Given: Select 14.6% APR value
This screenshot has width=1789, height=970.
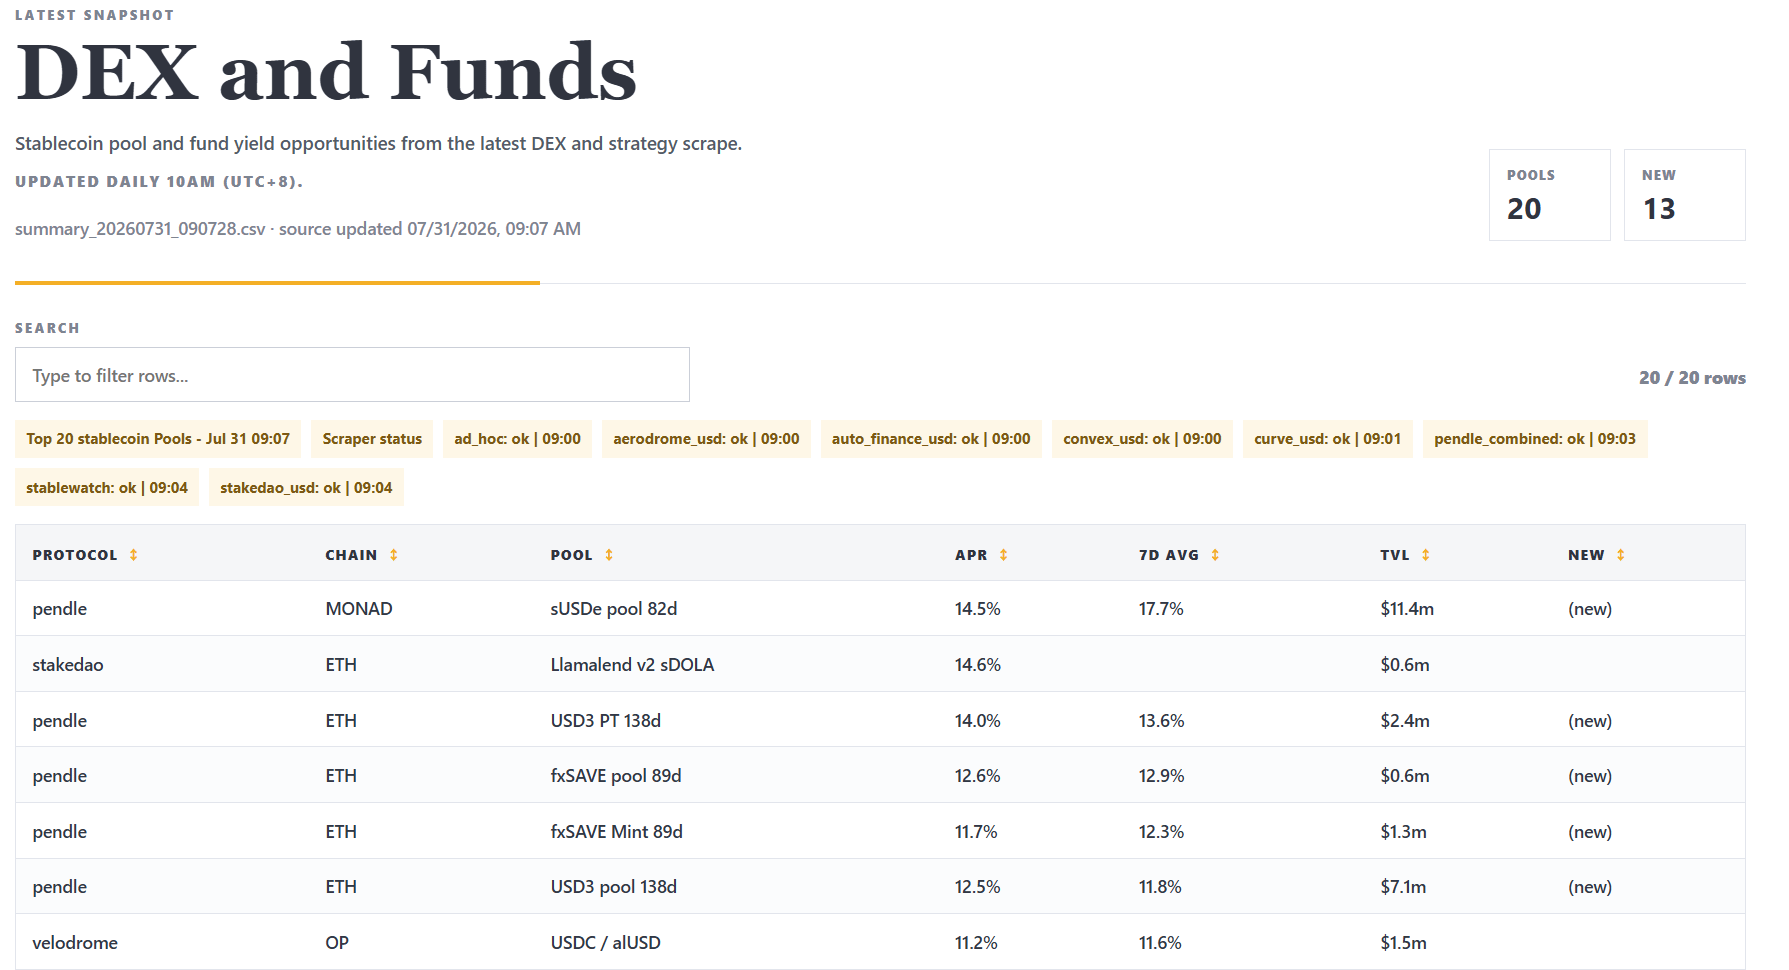Looking at the screenshot, I should [x=978, y=665].
